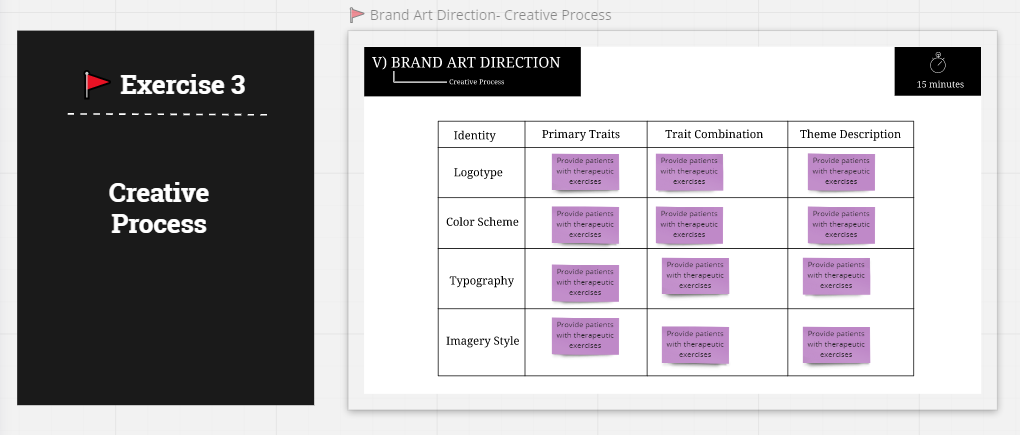The image size is (1020, 435).
Task: Click the Primary Traits column header
Action: [x=581, y=134]
